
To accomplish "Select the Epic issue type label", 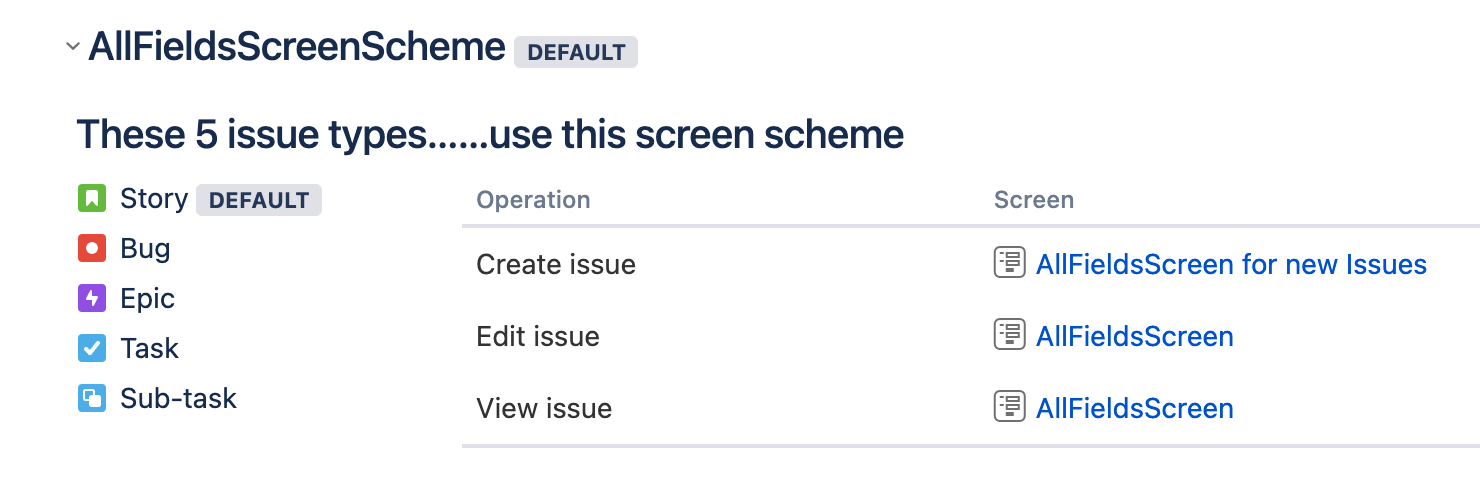I will pyautogui.click(x=147, y=299).
